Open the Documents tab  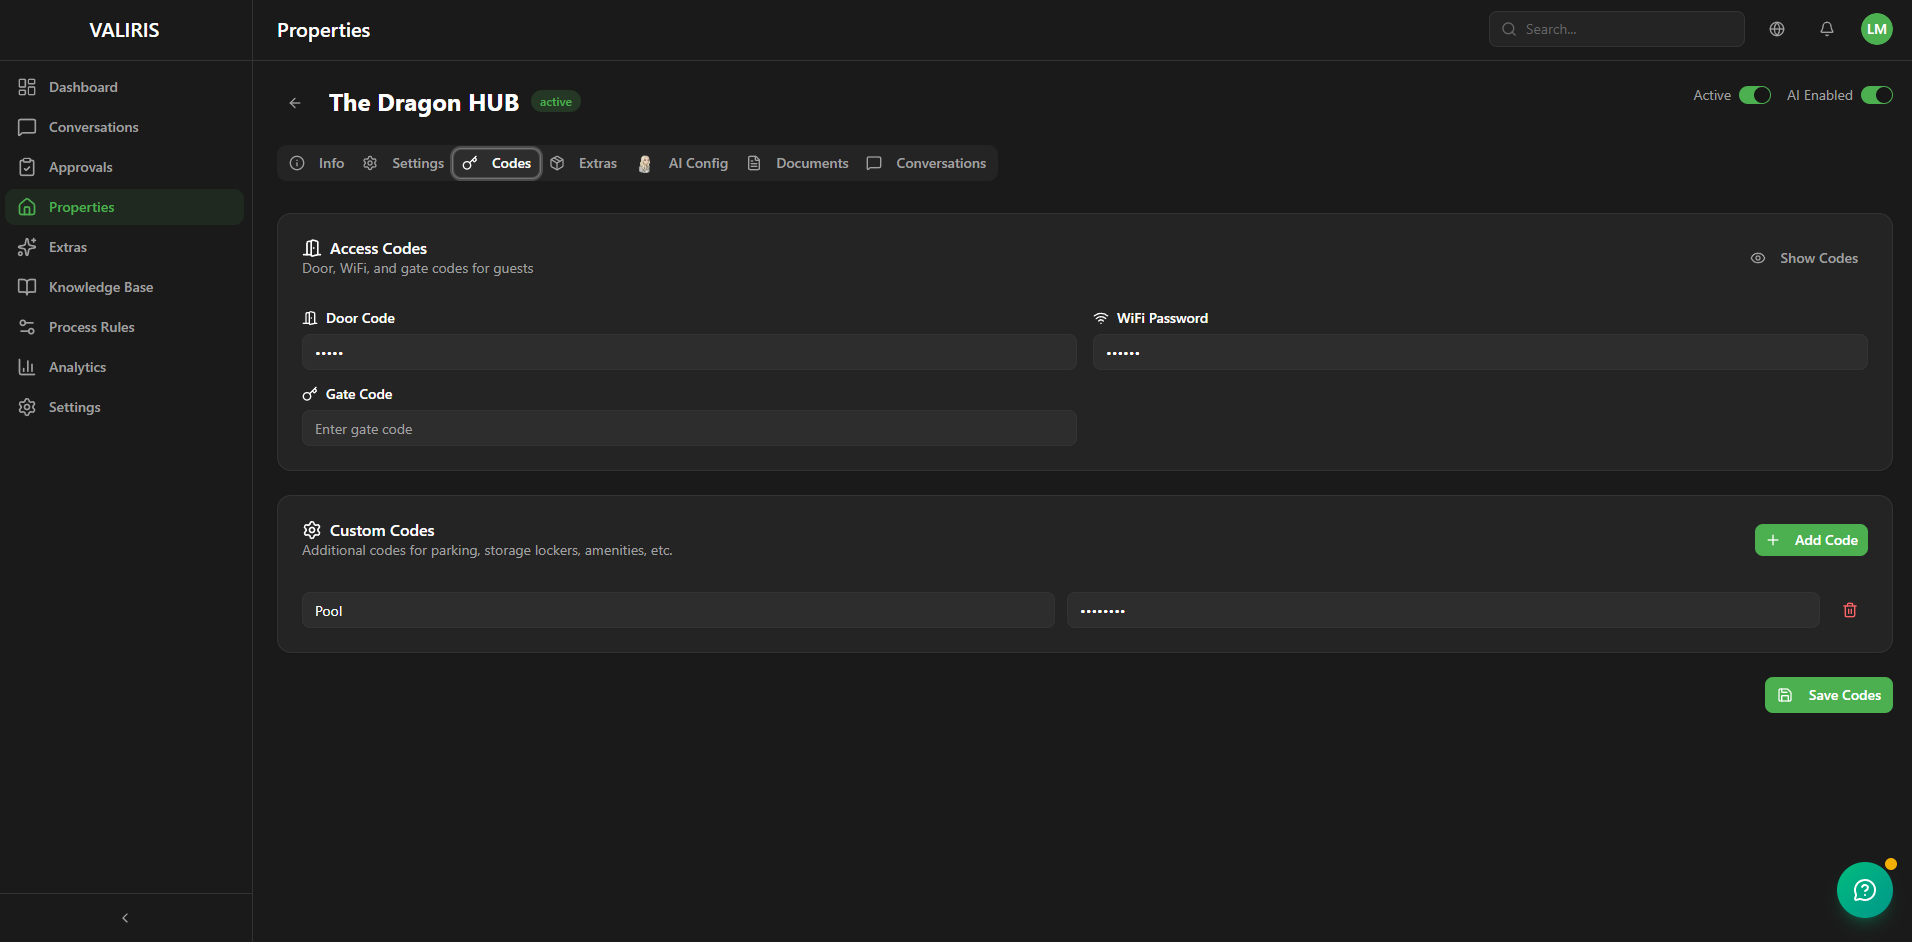pyautogui.click(x=811, y=163)
